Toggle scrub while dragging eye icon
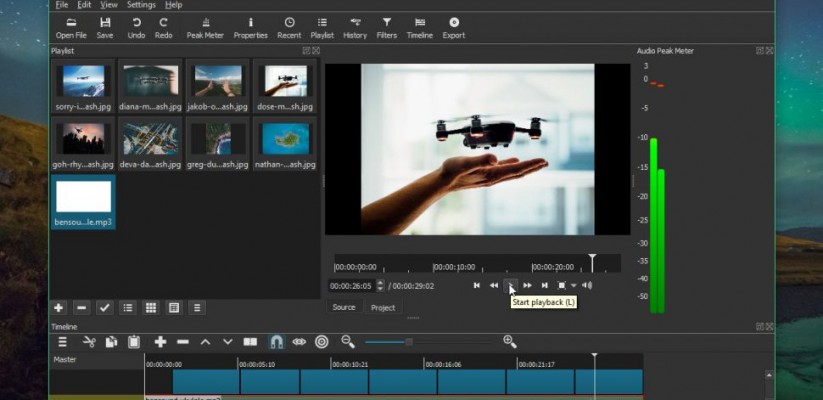The height and width of the screenshot is (400, 823). tap(299, 342)
